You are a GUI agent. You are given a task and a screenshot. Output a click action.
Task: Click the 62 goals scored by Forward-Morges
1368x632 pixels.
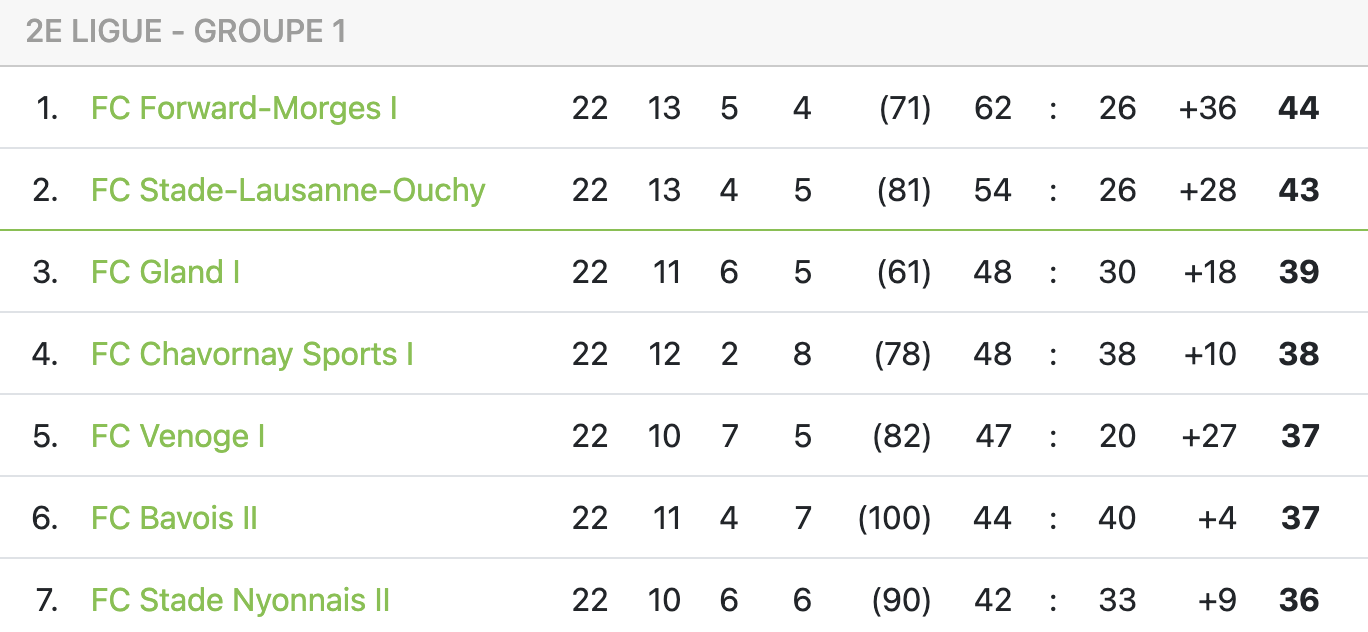pyautogui.click(x=993, y=108)
